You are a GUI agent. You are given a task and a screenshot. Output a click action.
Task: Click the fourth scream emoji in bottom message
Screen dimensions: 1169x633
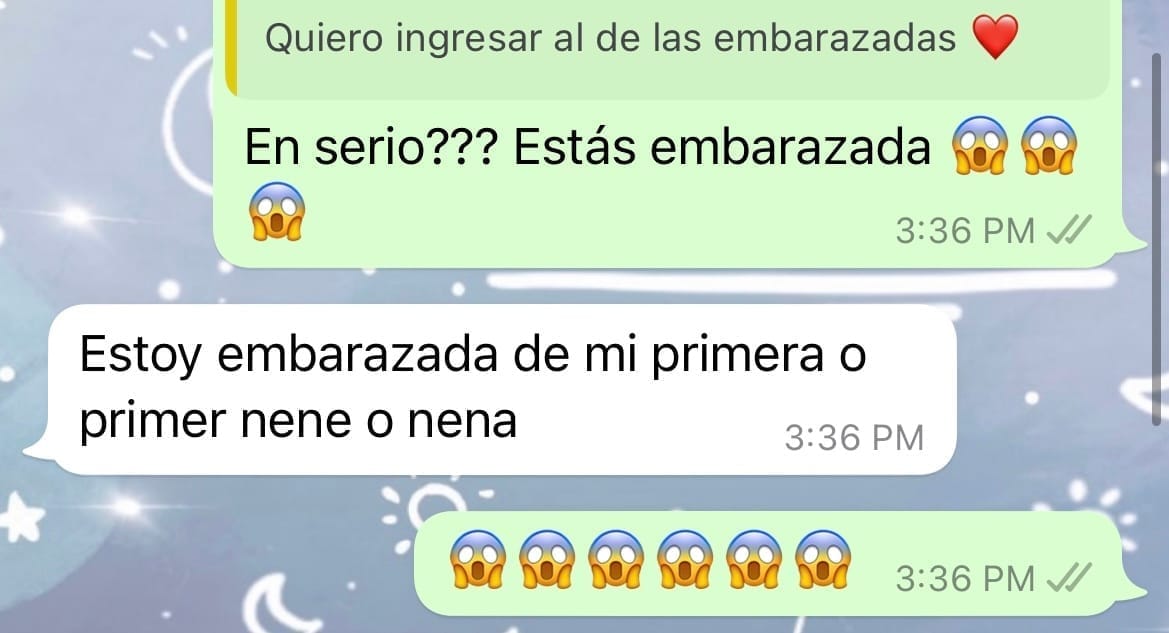point(685,560)
